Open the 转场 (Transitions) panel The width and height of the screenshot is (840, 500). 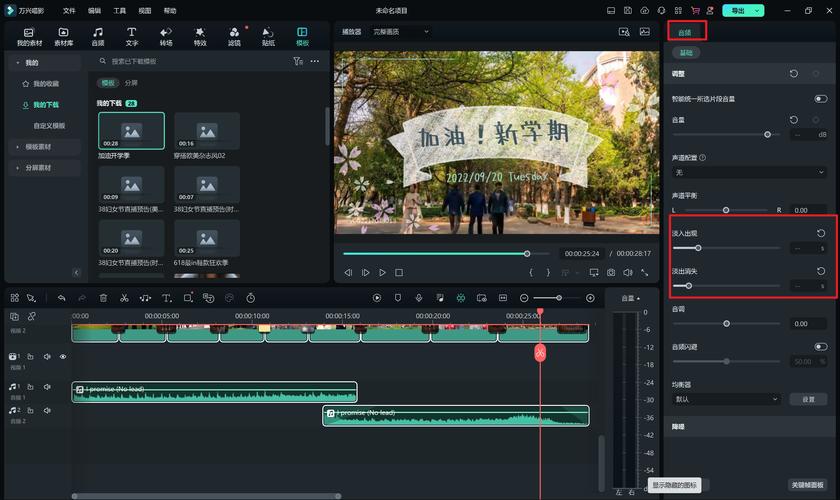(x=166, y=37)
